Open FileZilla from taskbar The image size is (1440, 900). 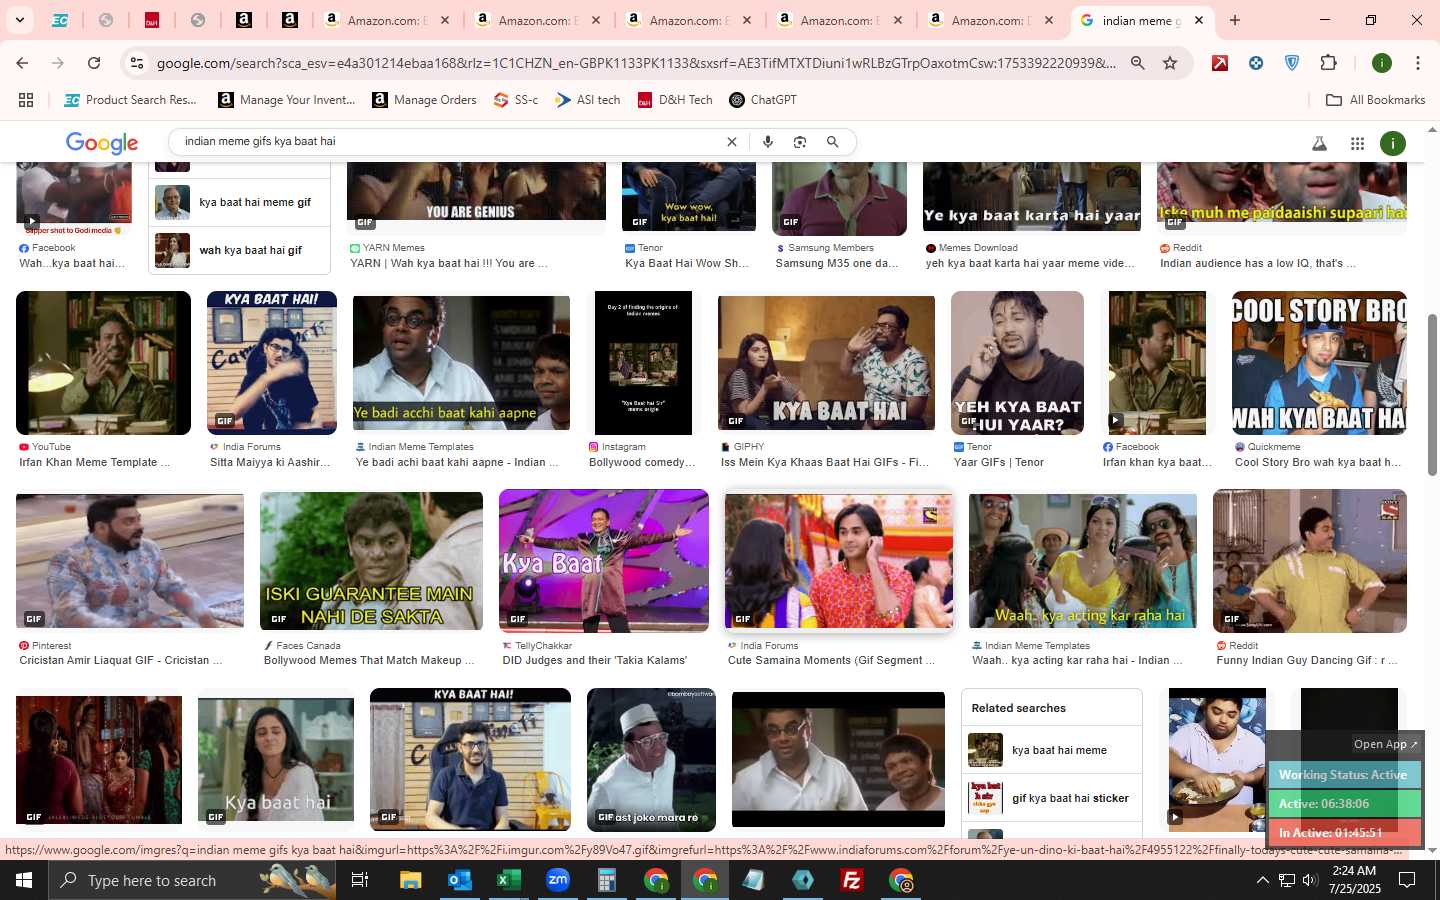click(852, 880)
